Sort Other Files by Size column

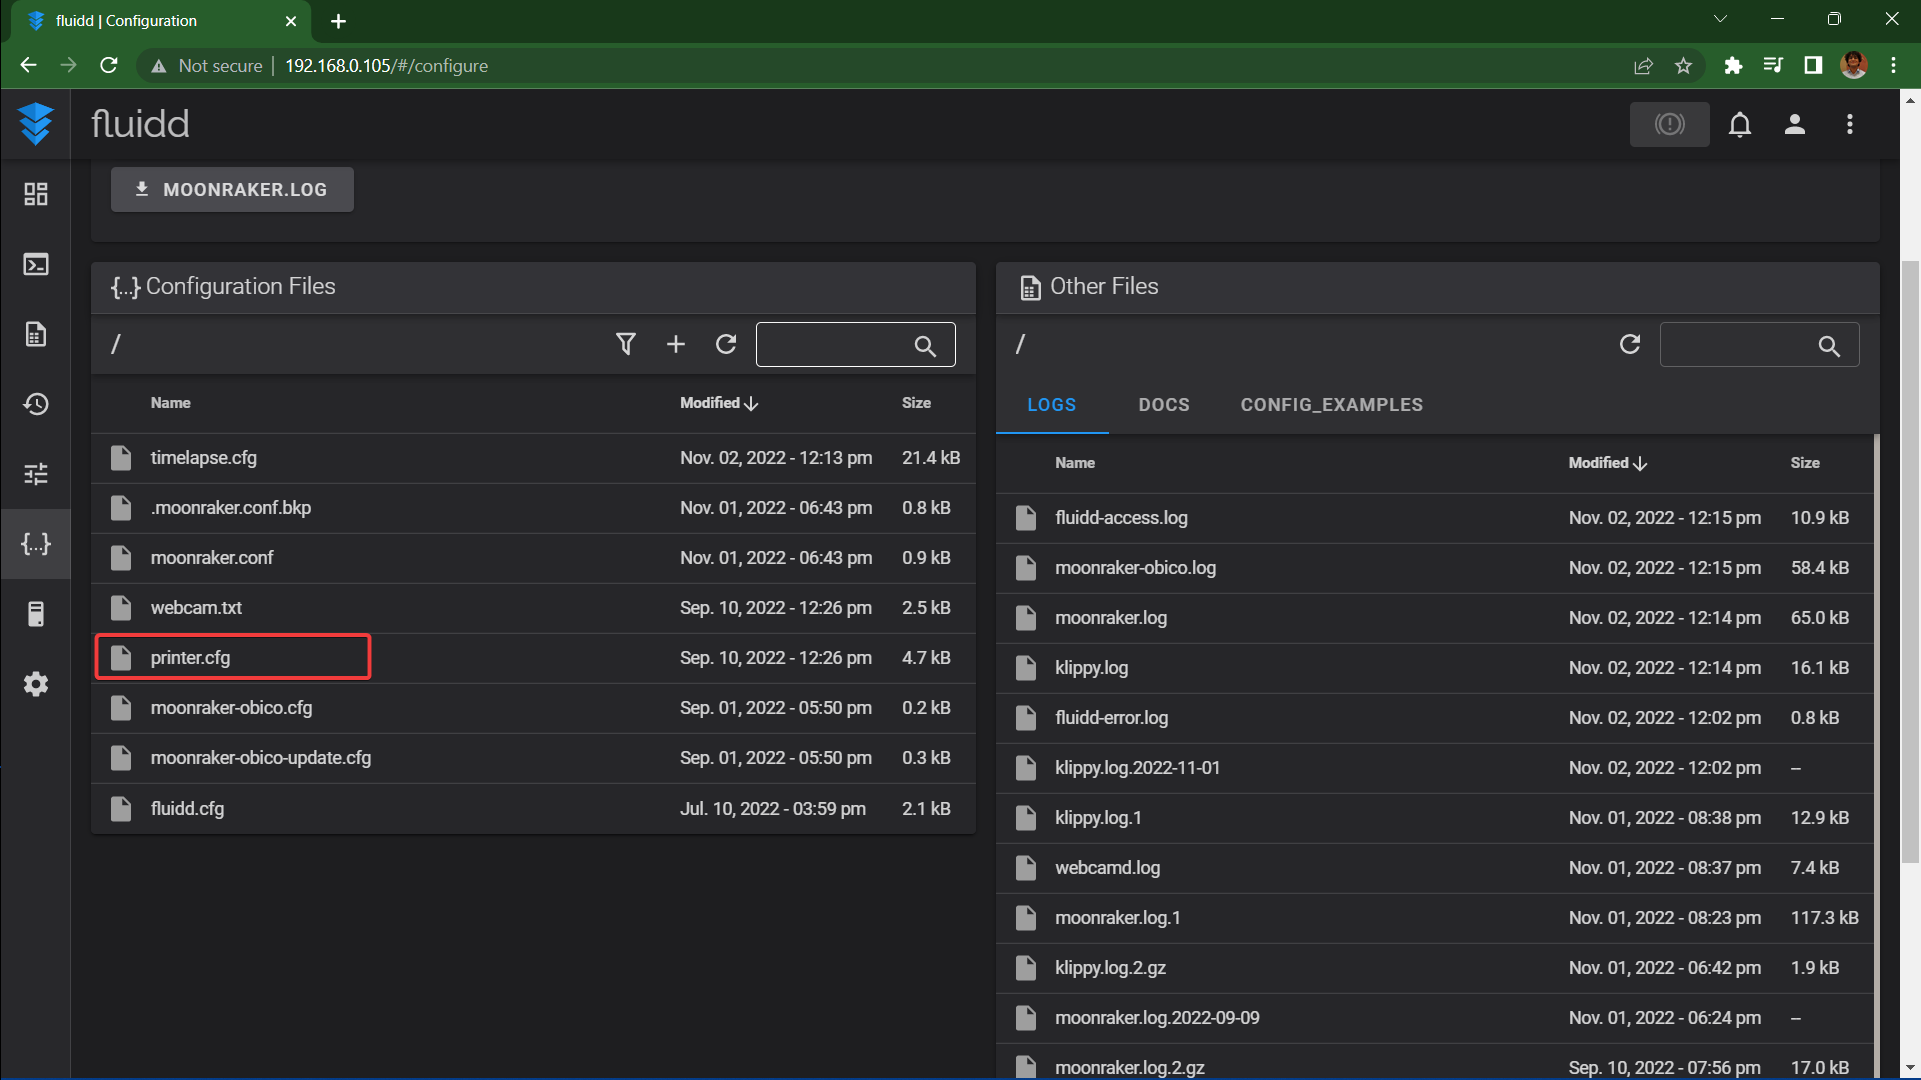point(1805,463)
